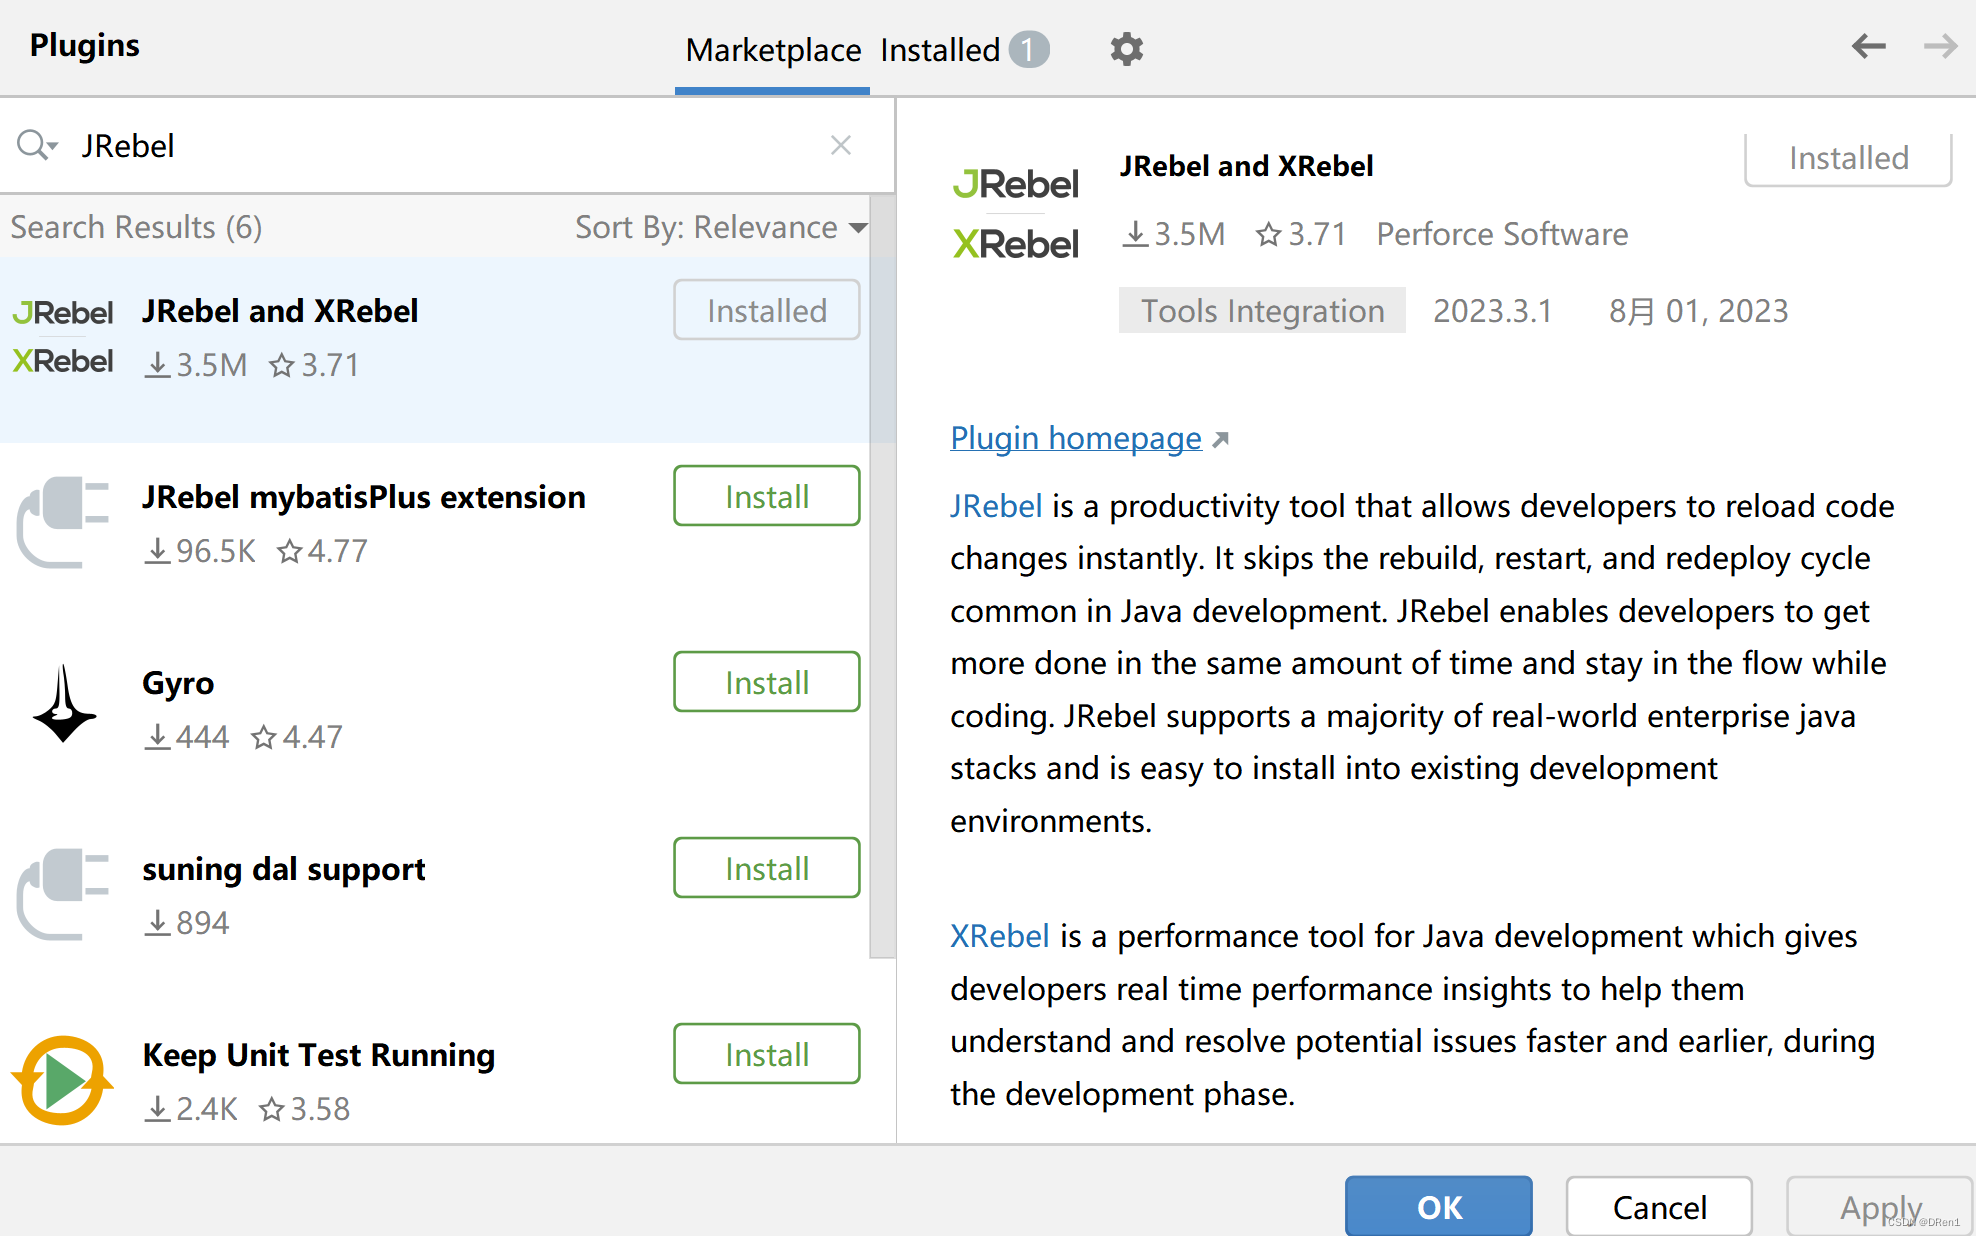This screenshot has height=1236, width=1976.
Task: Click the large JRebel XRebel logo in details
Action: tap(1015, 213)
